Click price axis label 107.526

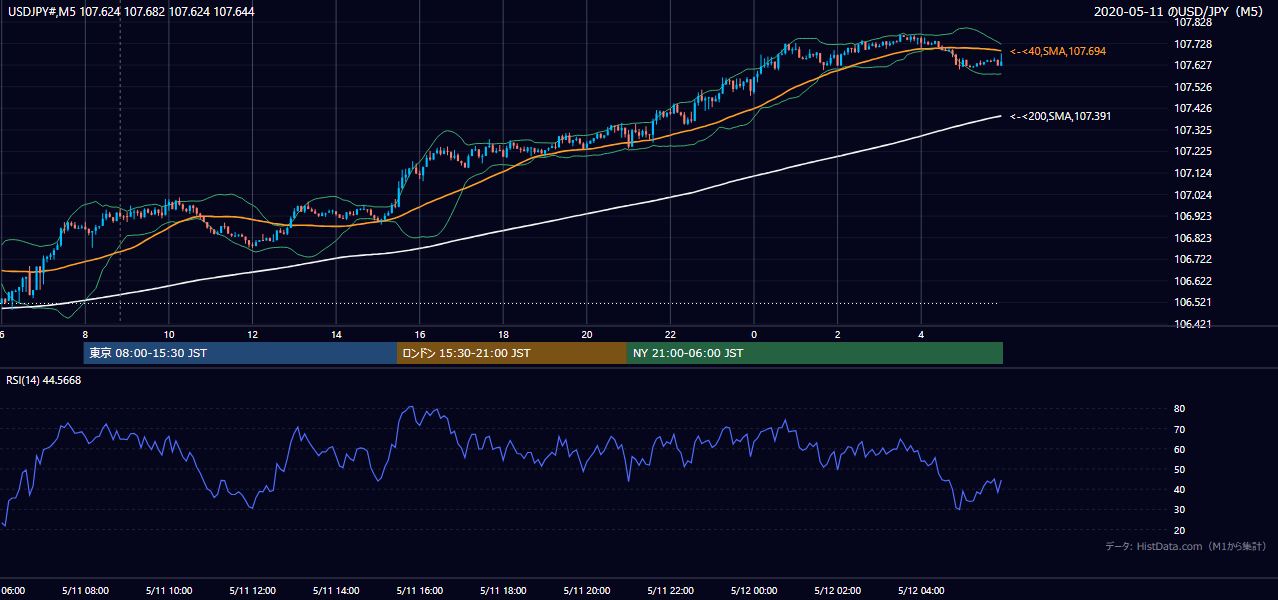point(1192,88)
